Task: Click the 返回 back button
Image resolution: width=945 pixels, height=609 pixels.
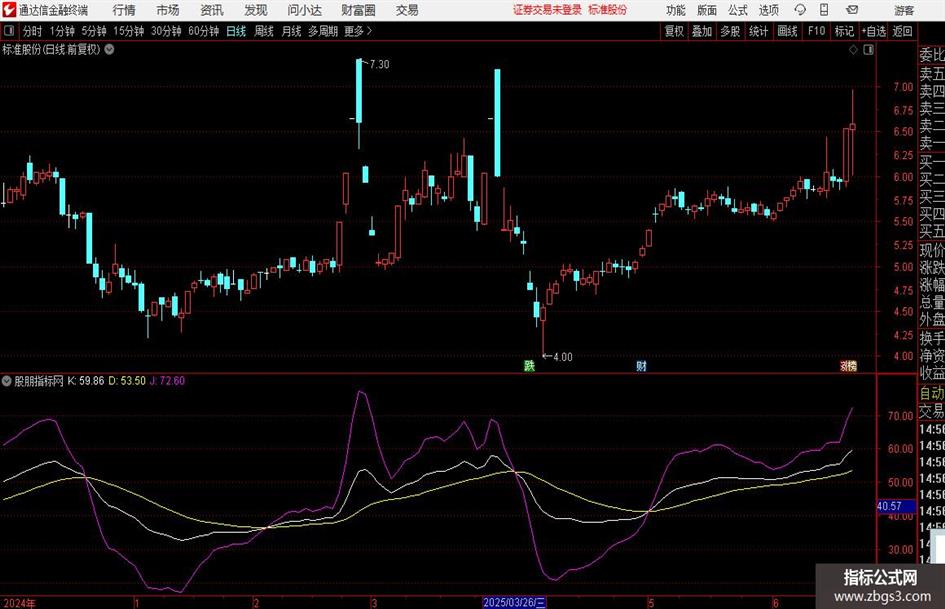Action: point(902,31)
